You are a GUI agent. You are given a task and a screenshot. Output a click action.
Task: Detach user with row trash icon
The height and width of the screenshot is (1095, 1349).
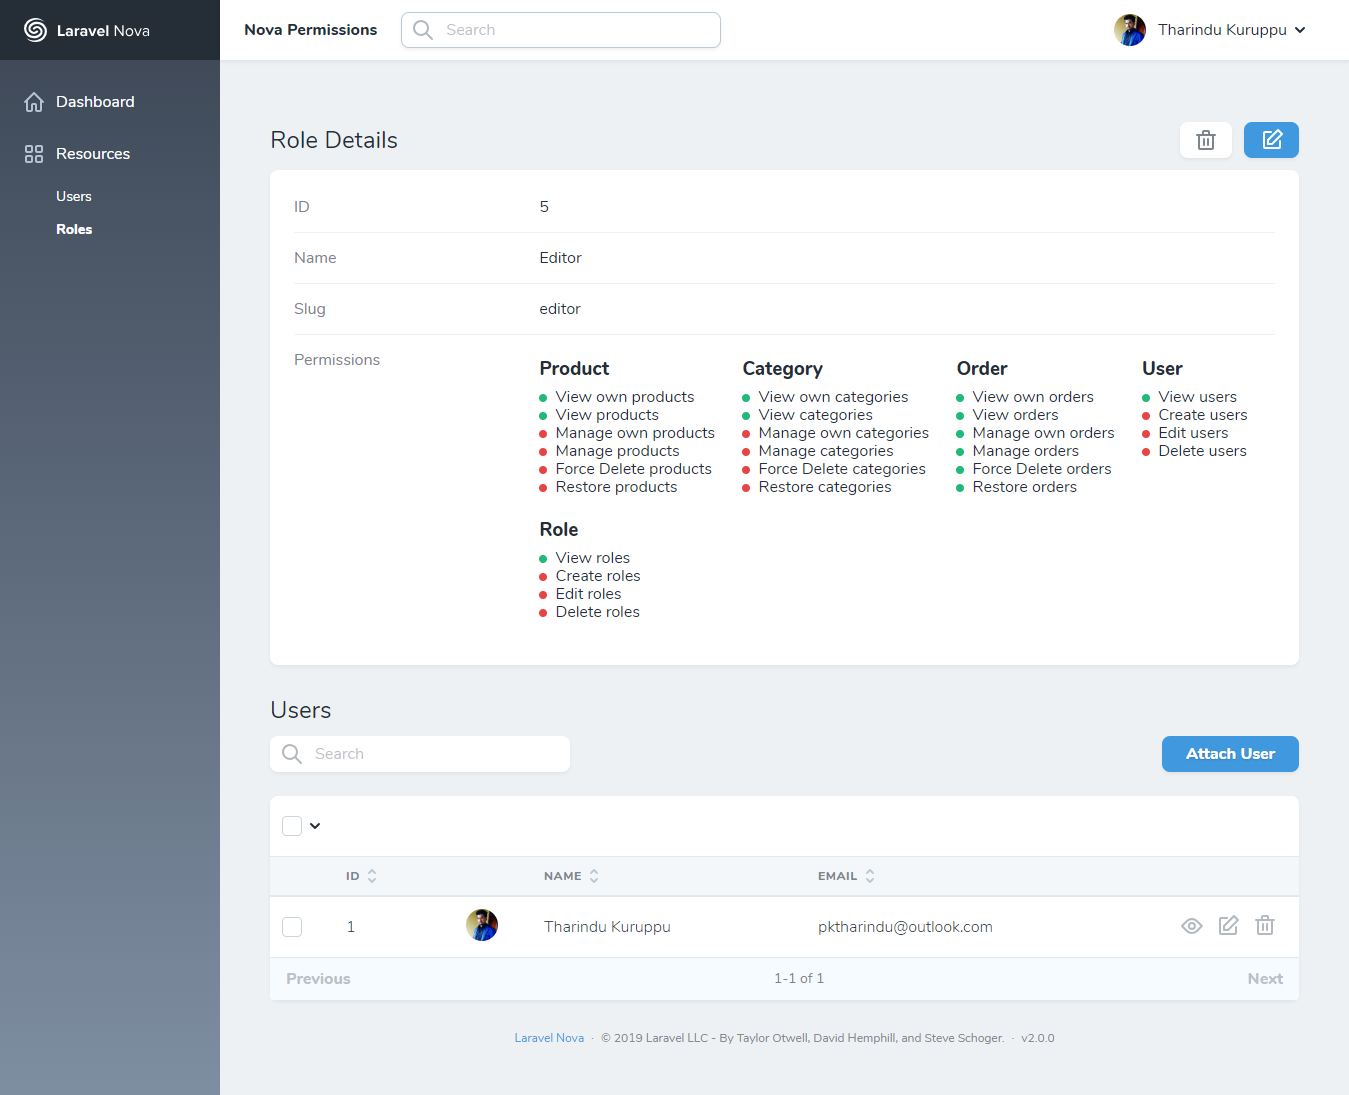[x=1265, y=926]
